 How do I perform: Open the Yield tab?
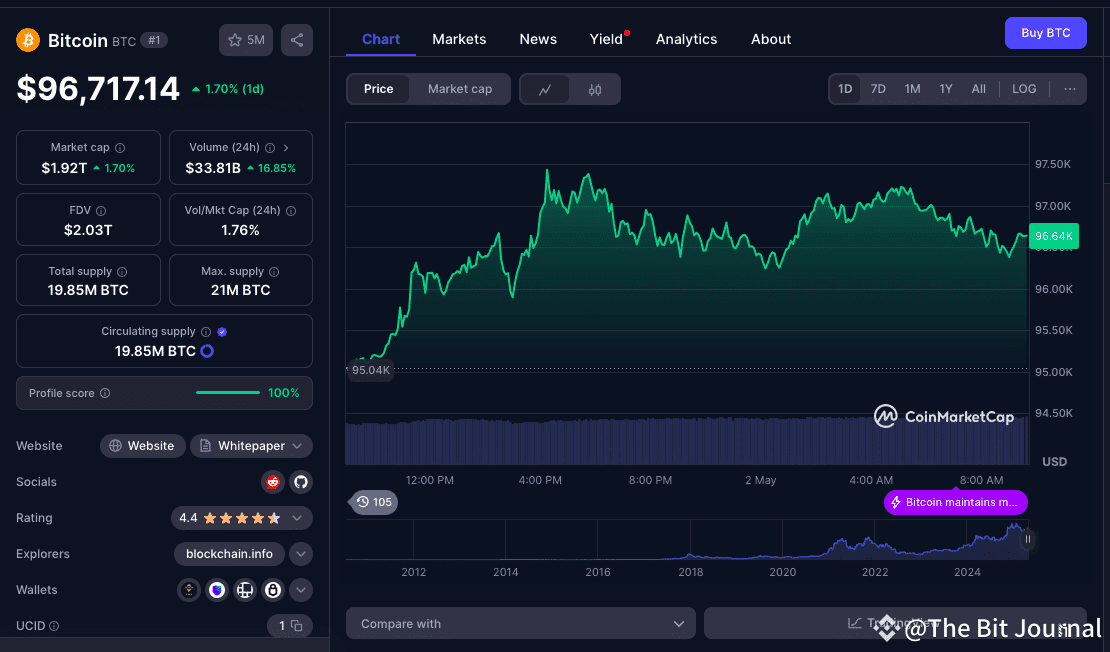pyautogui.click(x=607, y=40)
